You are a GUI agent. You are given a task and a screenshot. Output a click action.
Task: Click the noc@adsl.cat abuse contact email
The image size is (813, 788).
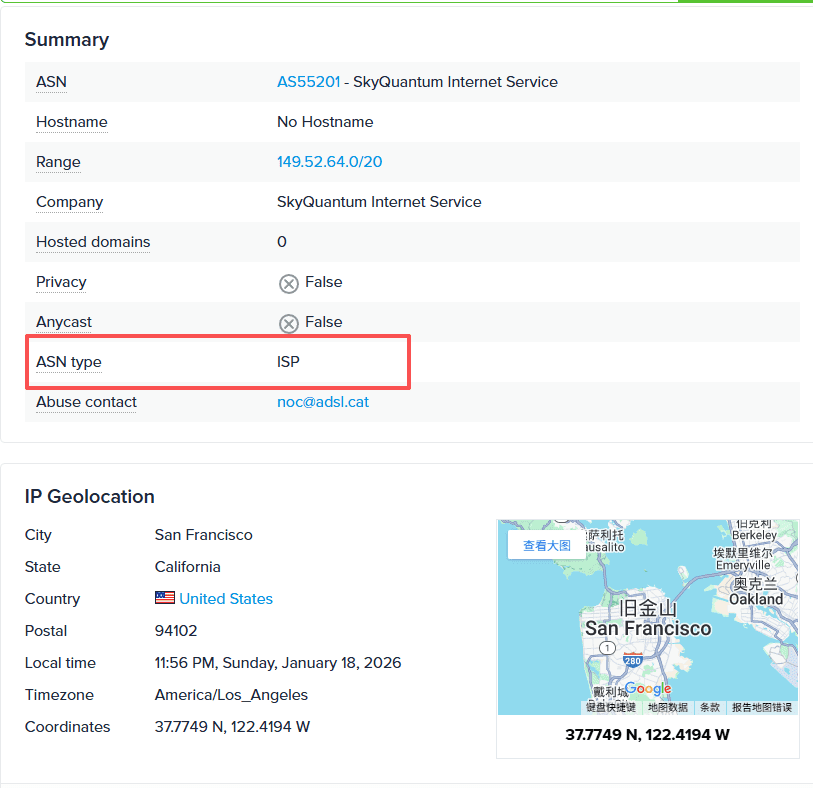pos(322,402)
